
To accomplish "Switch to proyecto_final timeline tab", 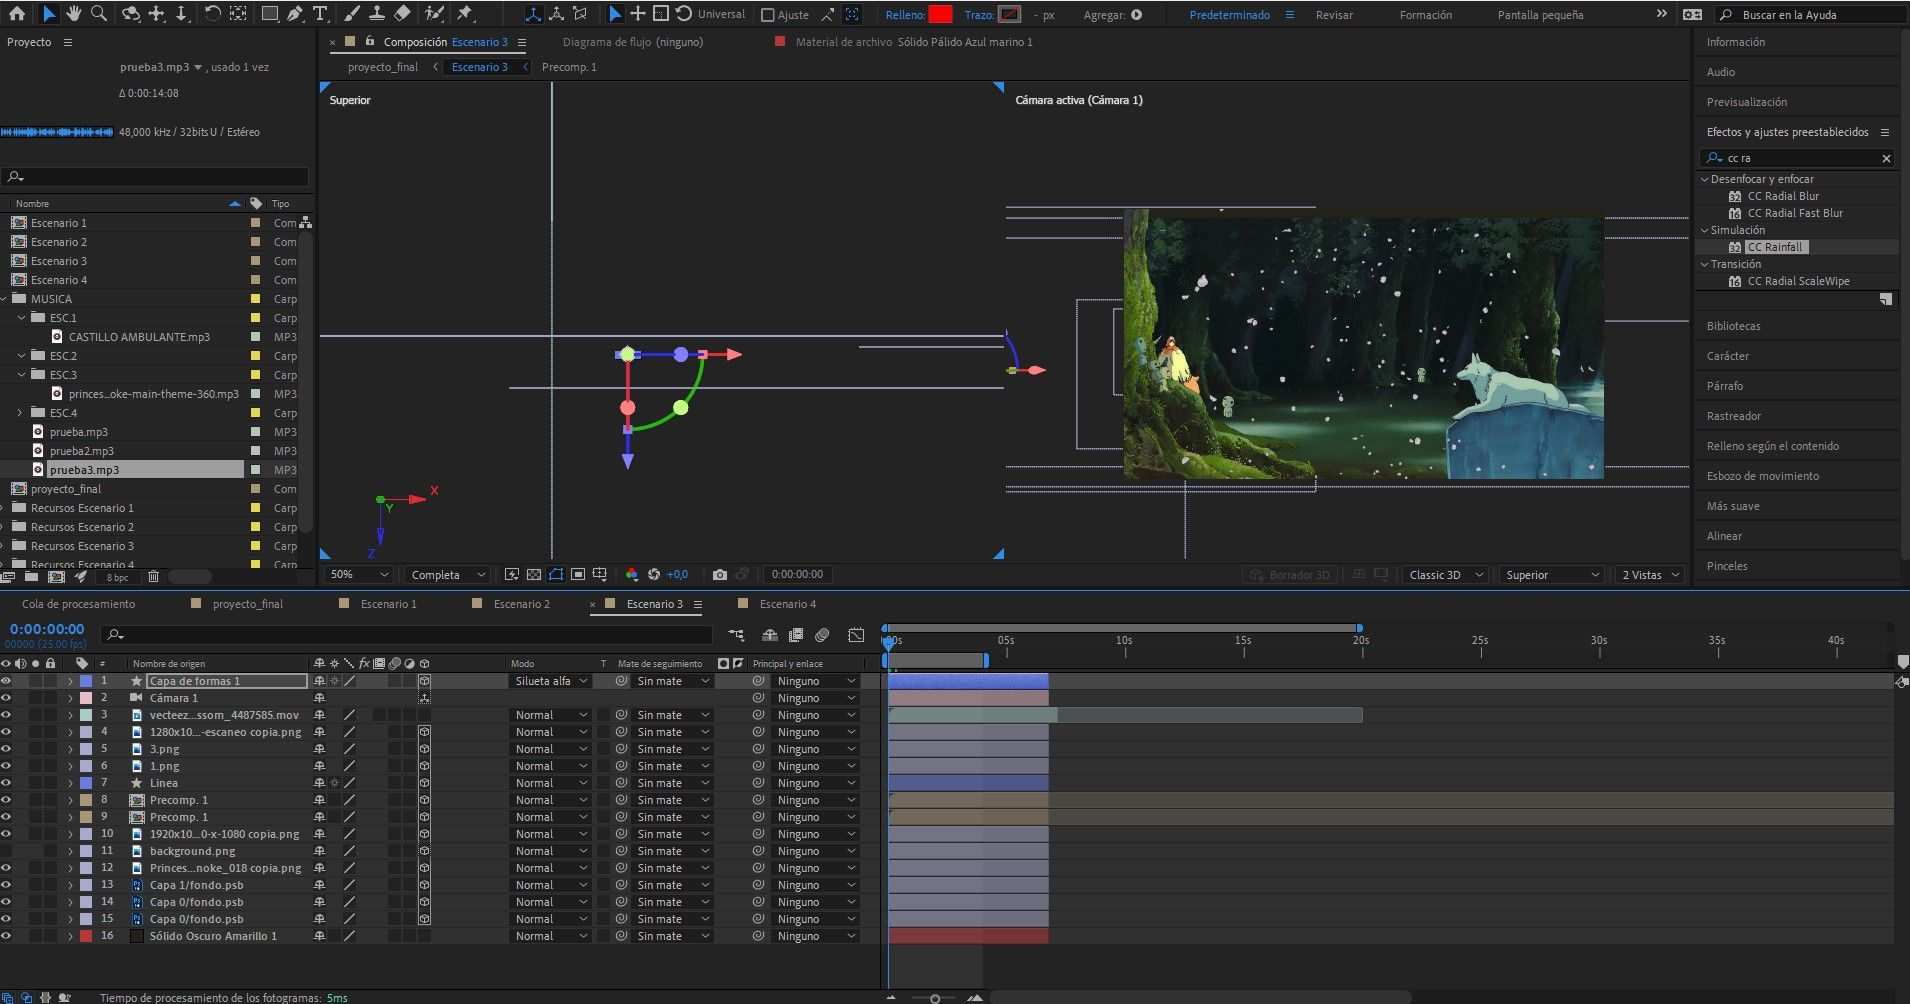I will point(248,604).
